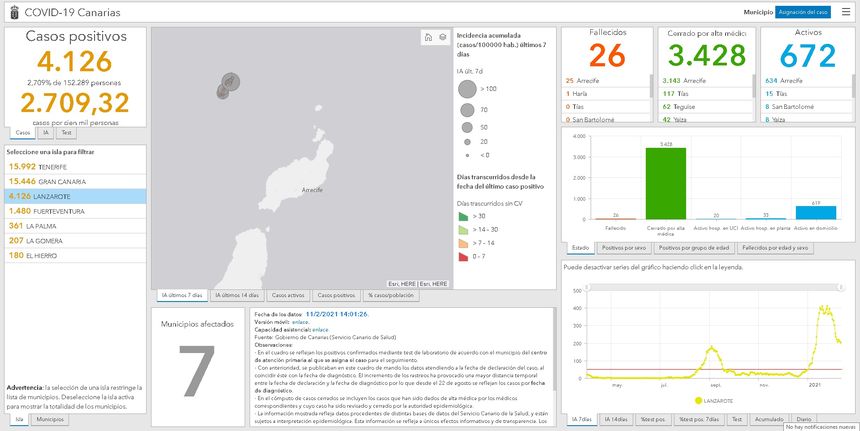Switch to Positivos por sexo tab
860x431 pixels.
[625, 247]
